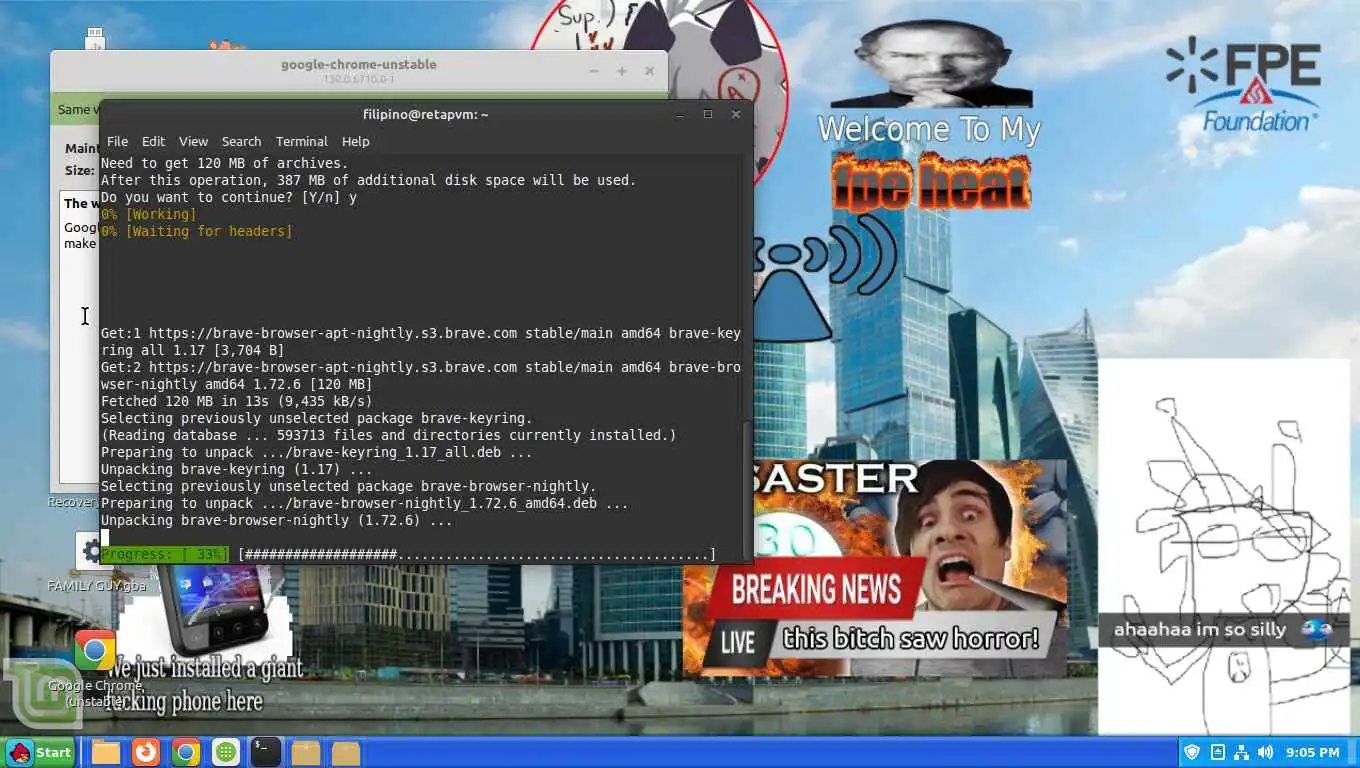Click 'Preparing to unpack .../brave-browser-nightly_1.72.6_amd64.deb'
Image resolution: width=1360 pixels, height=768 pixels.
click(x=365, y=503)
